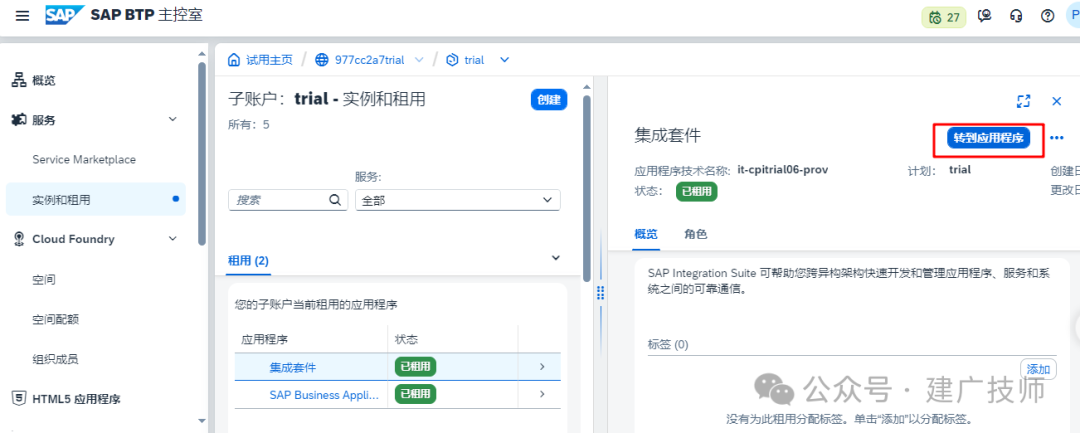Screen dimensions: 1080x433
Task: Open details arrow for 集成套件 row
Action: pyautogui.click(x=542, y=367)
